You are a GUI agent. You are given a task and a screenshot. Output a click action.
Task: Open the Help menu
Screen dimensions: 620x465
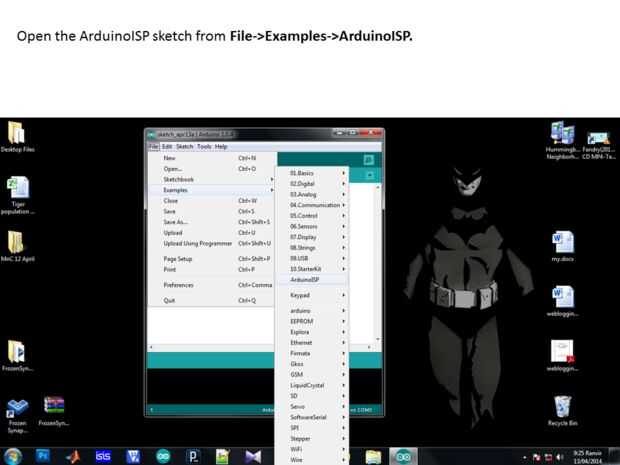tap(221, 146)
